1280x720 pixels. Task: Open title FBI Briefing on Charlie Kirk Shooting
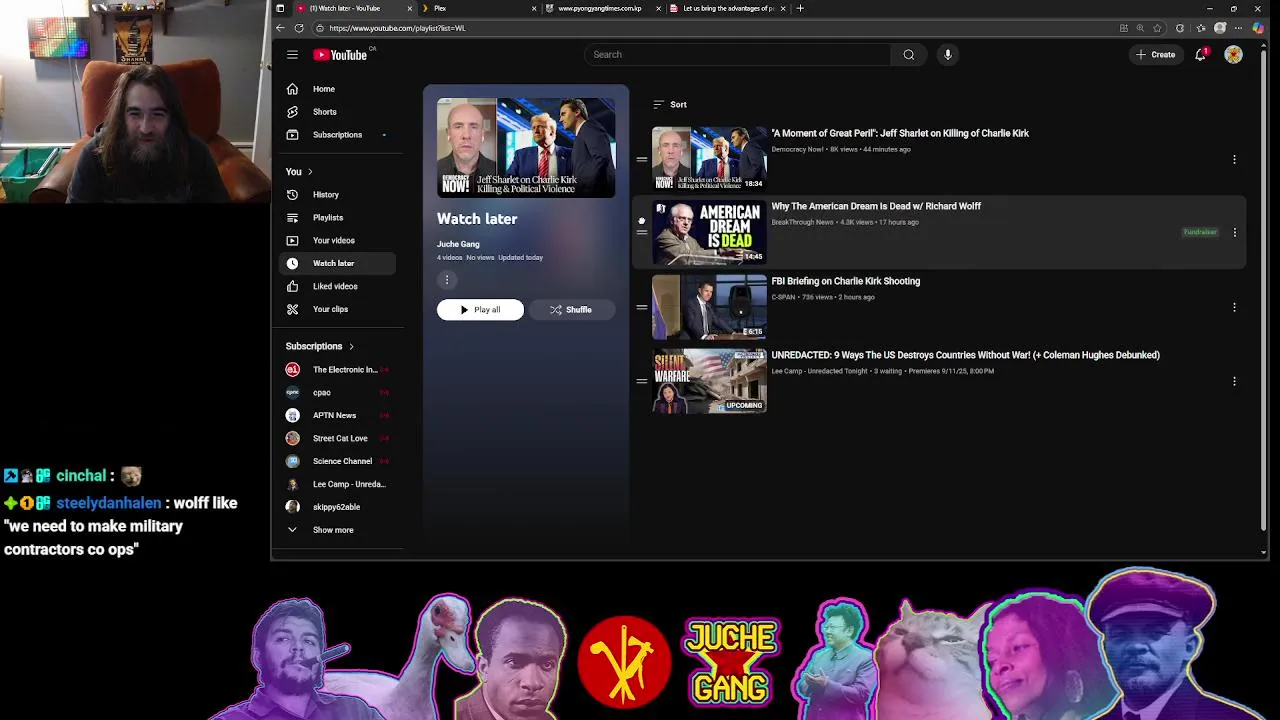click(846, 281)
